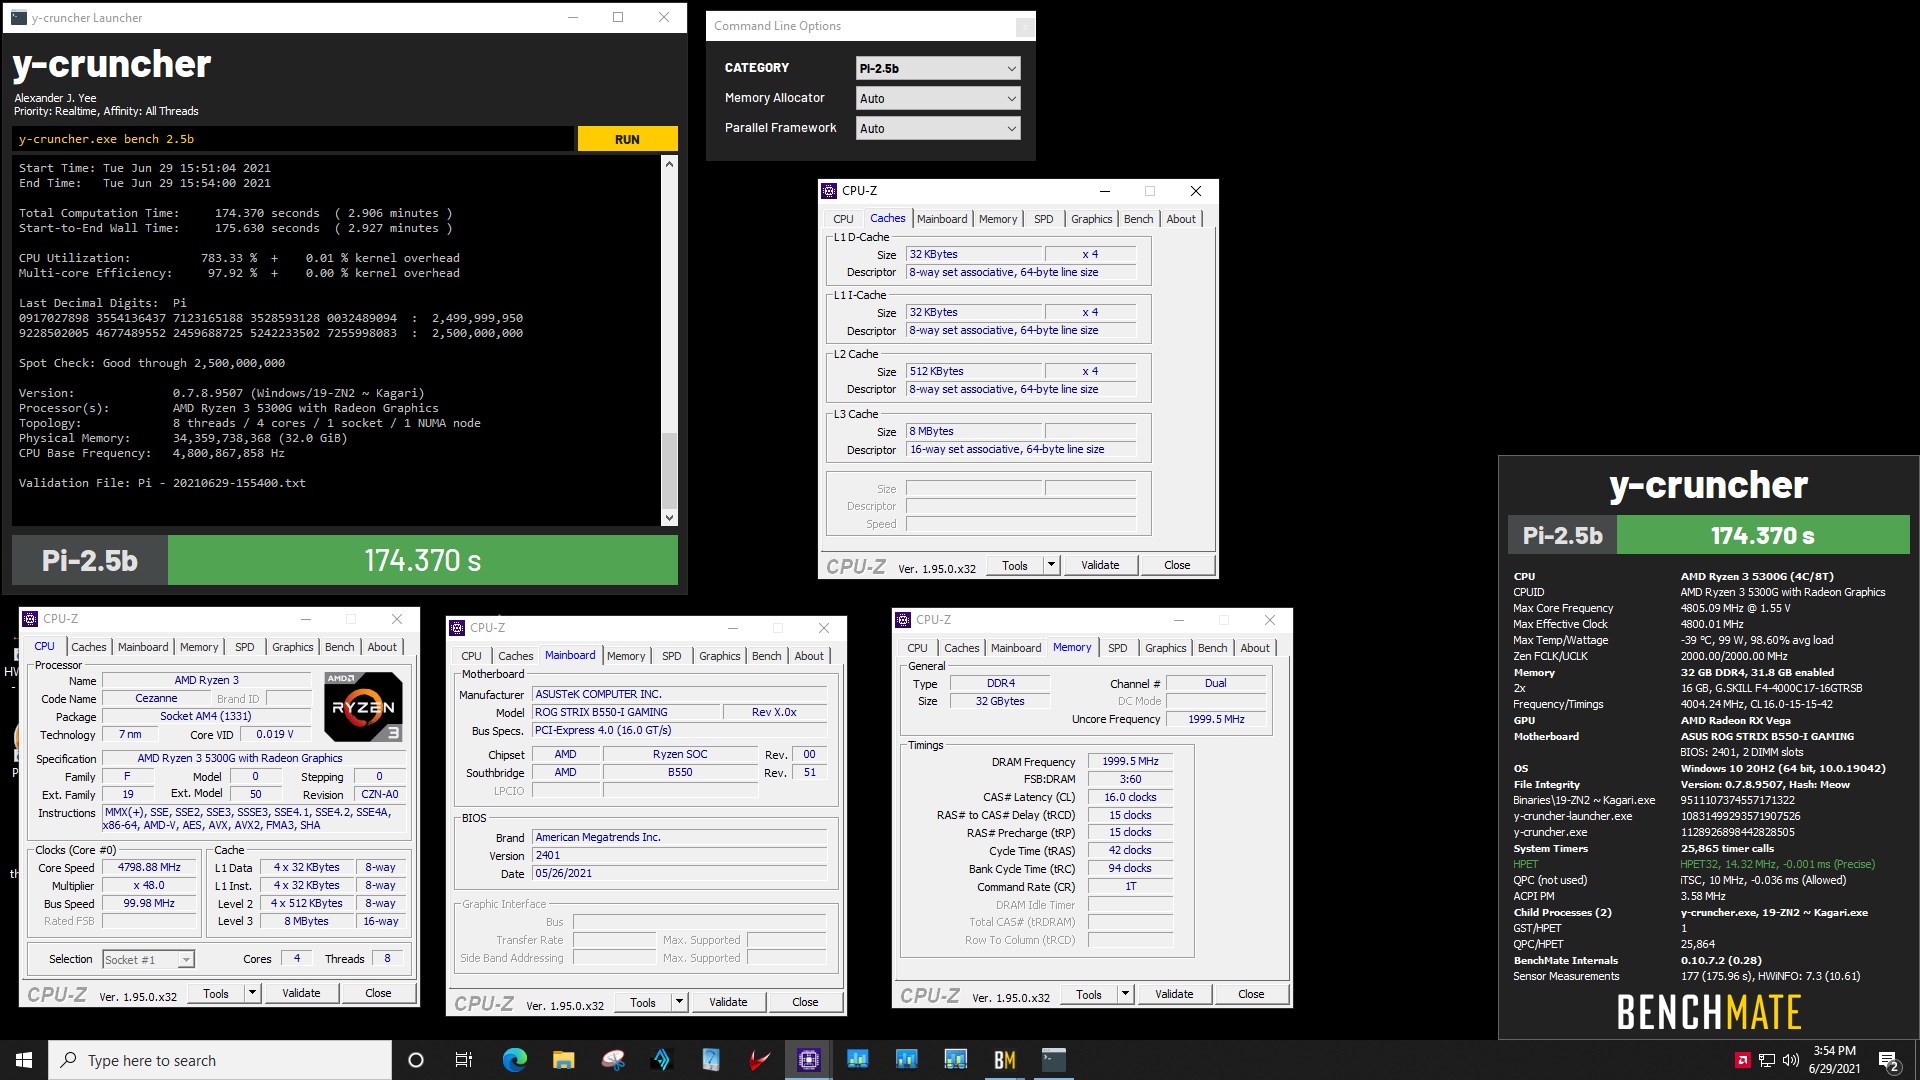Expand the Memory Allocator dropdown
This screenshot has height=1080, width=1920.
[937, 98]
